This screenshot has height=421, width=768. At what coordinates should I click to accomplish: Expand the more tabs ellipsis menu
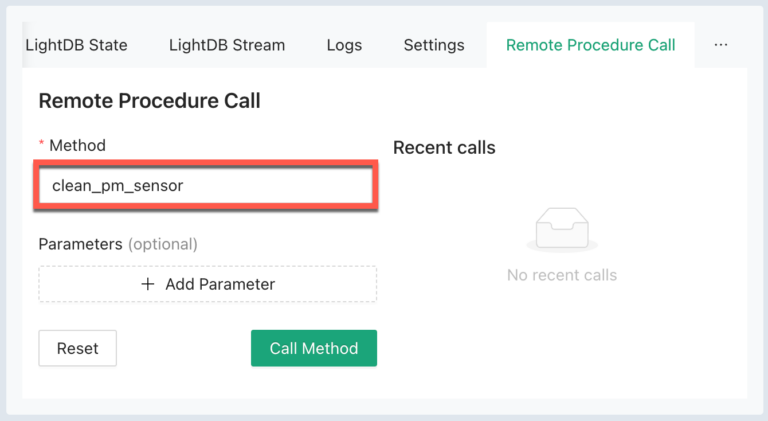(x=720, y=45)
